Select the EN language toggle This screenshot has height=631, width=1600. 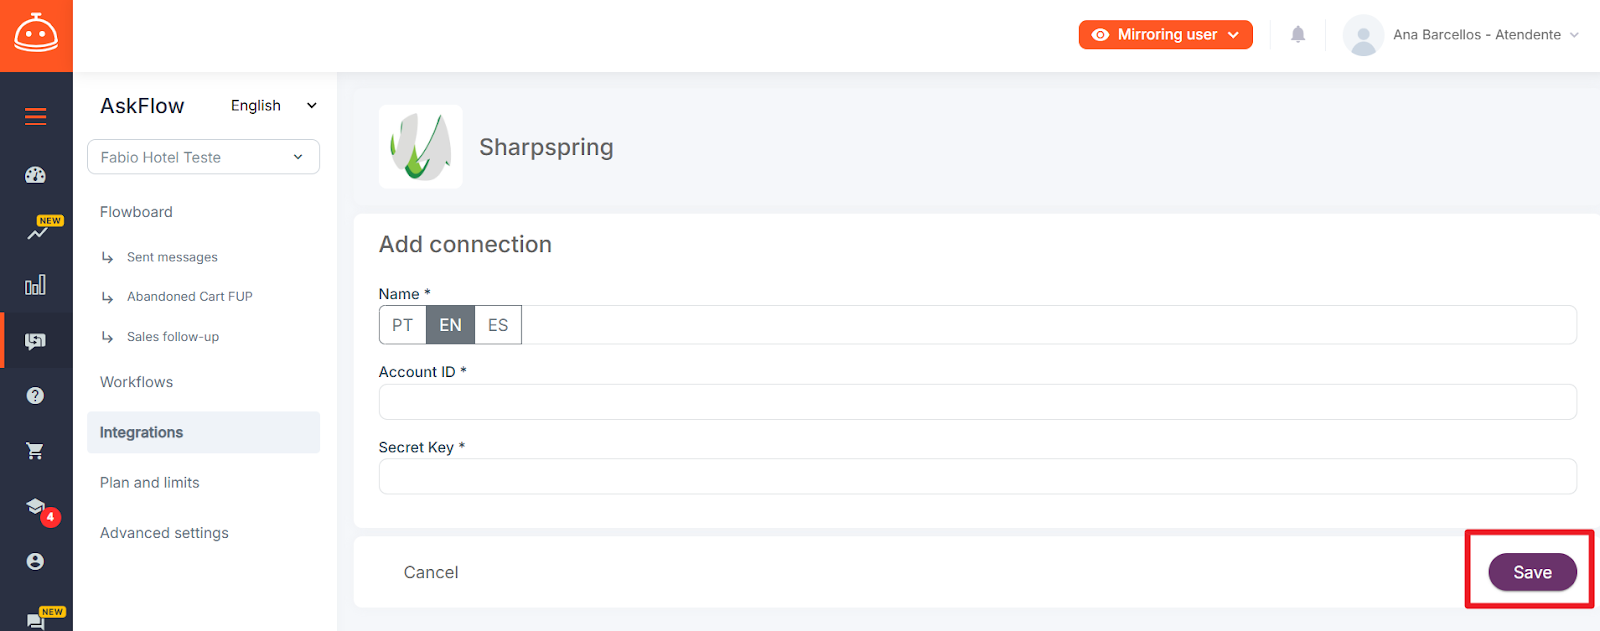(450, 325)
